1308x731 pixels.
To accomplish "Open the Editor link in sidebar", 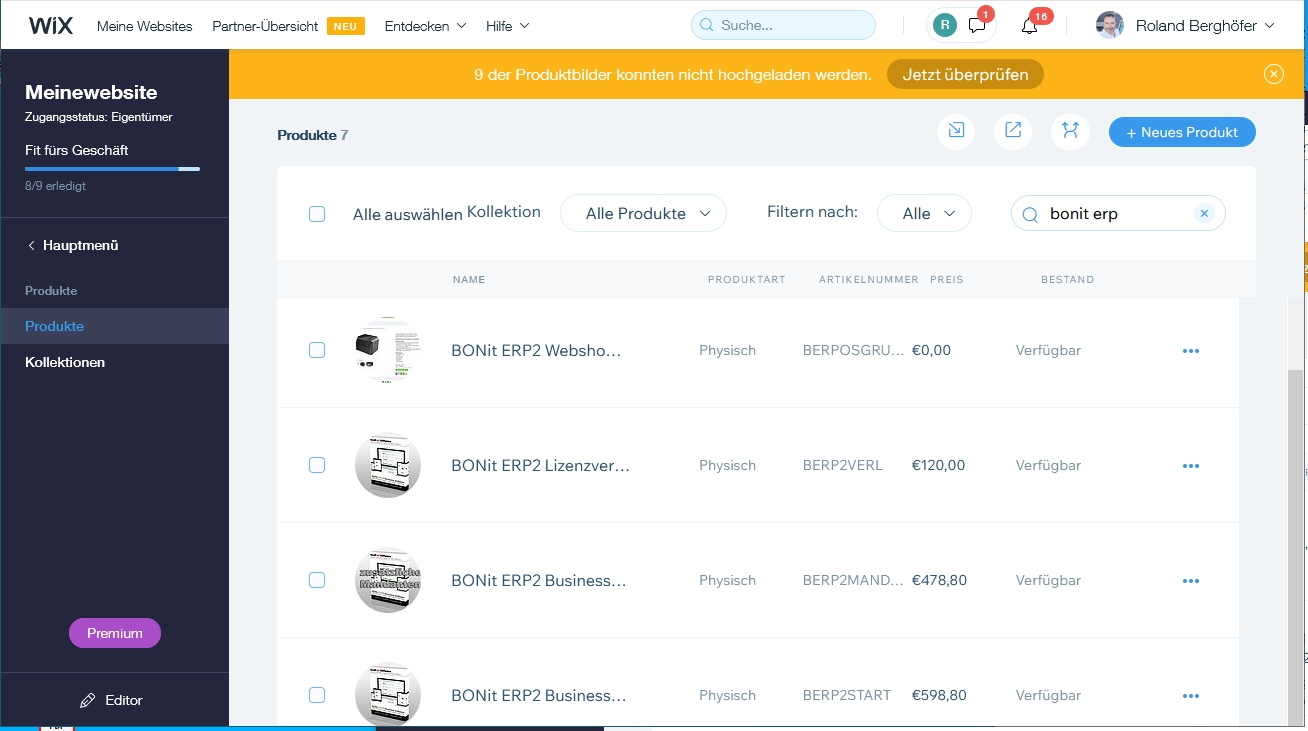I will click(x=124, y=700).
